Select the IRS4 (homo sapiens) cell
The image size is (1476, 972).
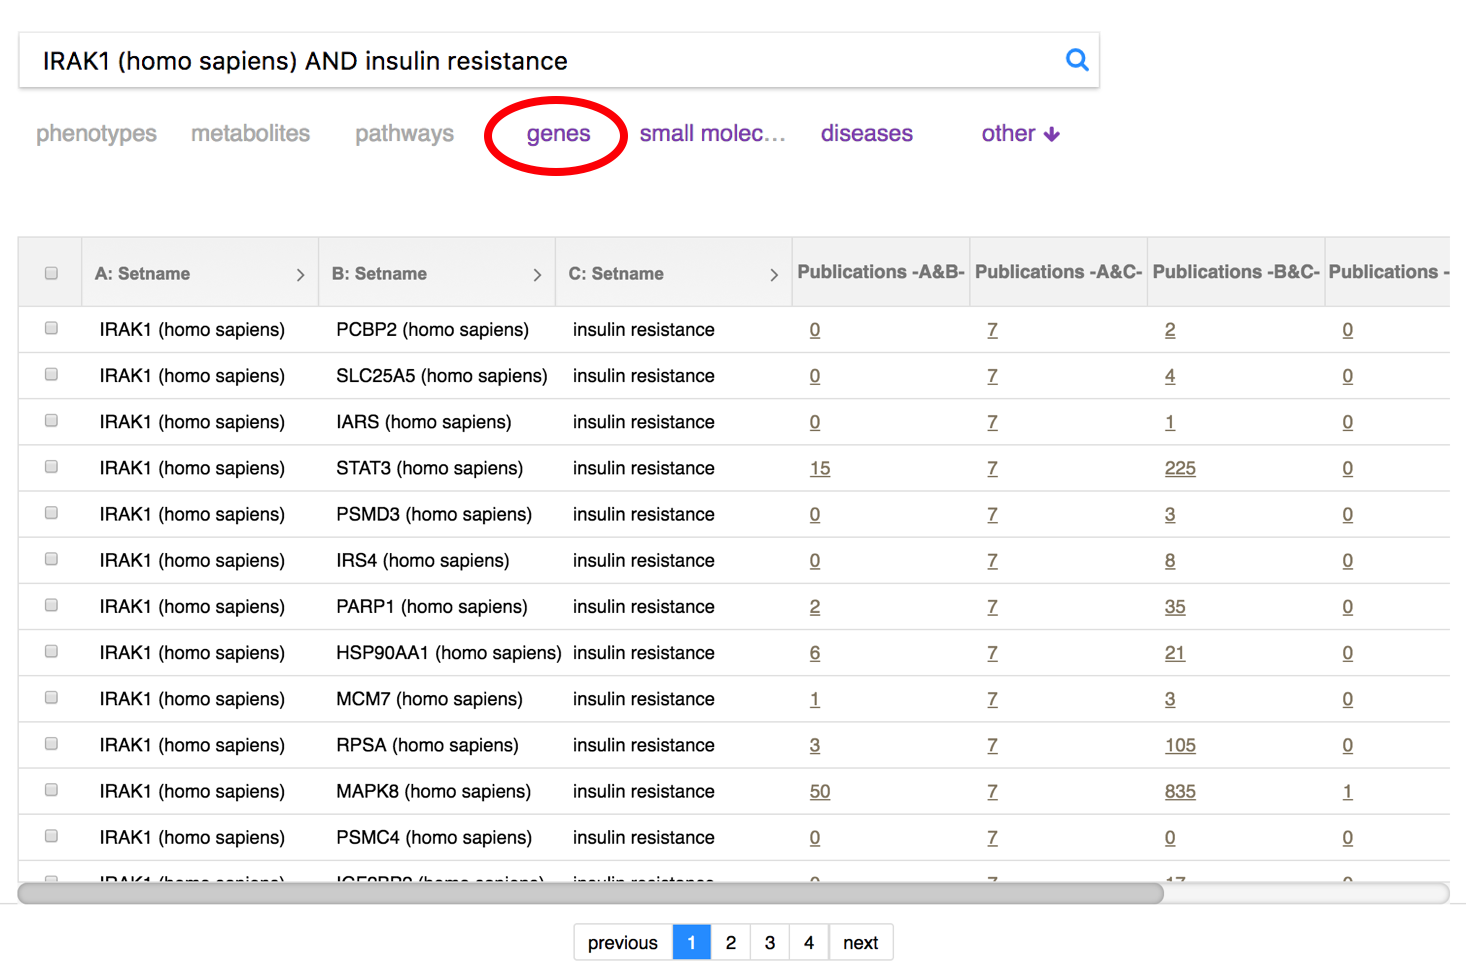(423, 561)
